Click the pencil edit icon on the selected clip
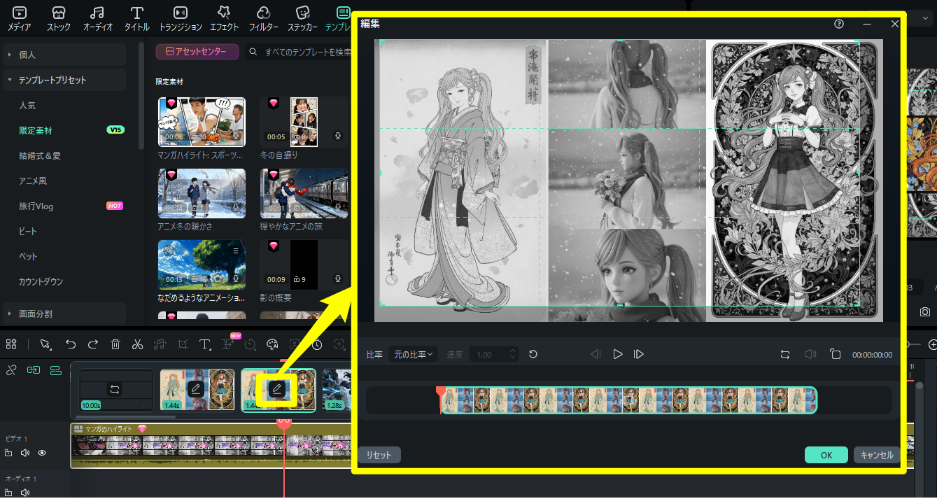 coord(277,390)
